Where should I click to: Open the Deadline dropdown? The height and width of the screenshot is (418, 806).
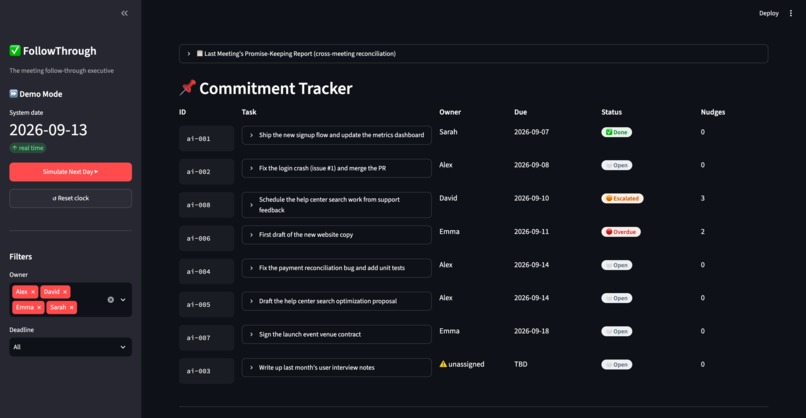click(x=70, y=347)
